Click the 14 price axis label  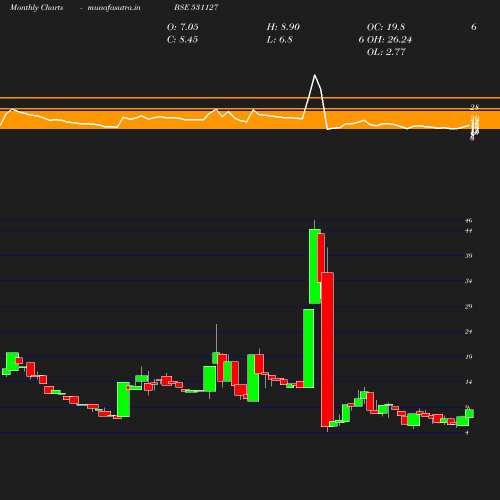click(x=469, y=382)
